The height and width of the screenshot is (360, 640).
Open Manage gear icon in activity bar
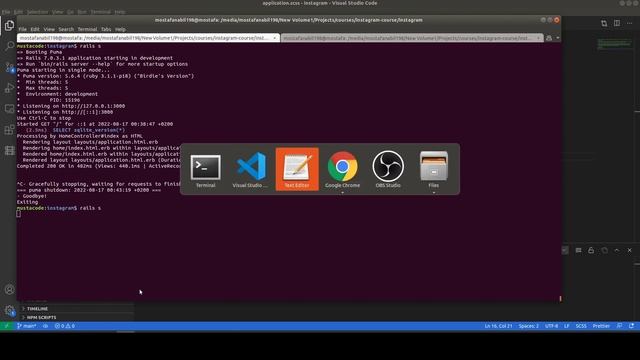coord(9,311)
